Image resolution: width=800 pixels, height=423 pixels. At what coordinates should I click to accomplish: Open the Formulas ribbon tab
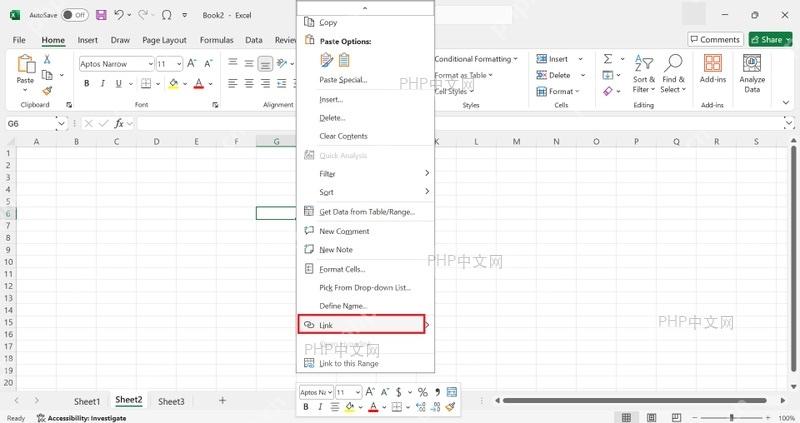(216, 40)
